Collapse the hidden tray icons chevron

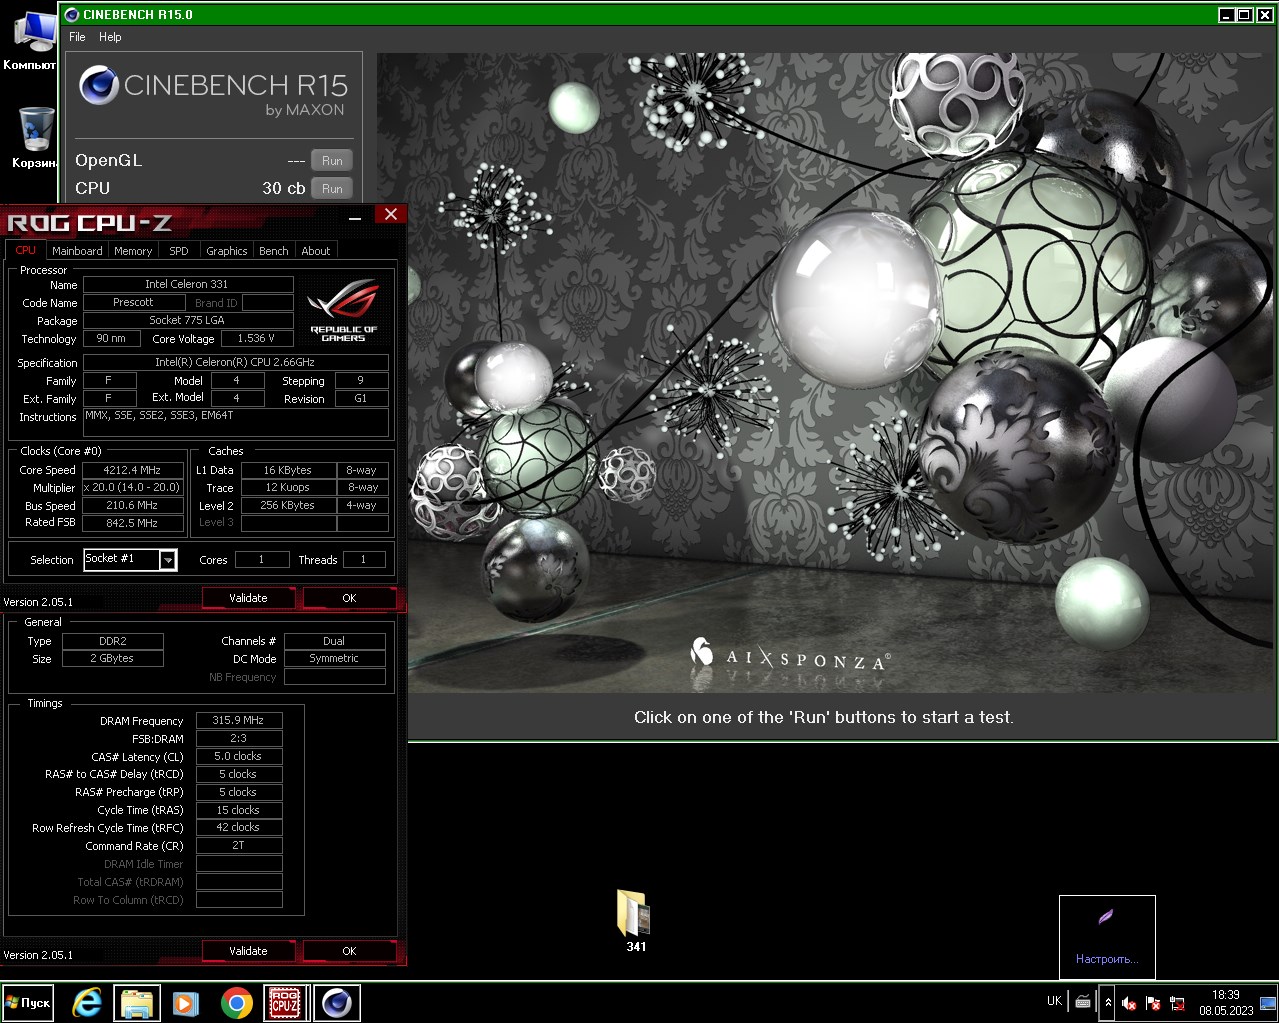point(1107,1003)
